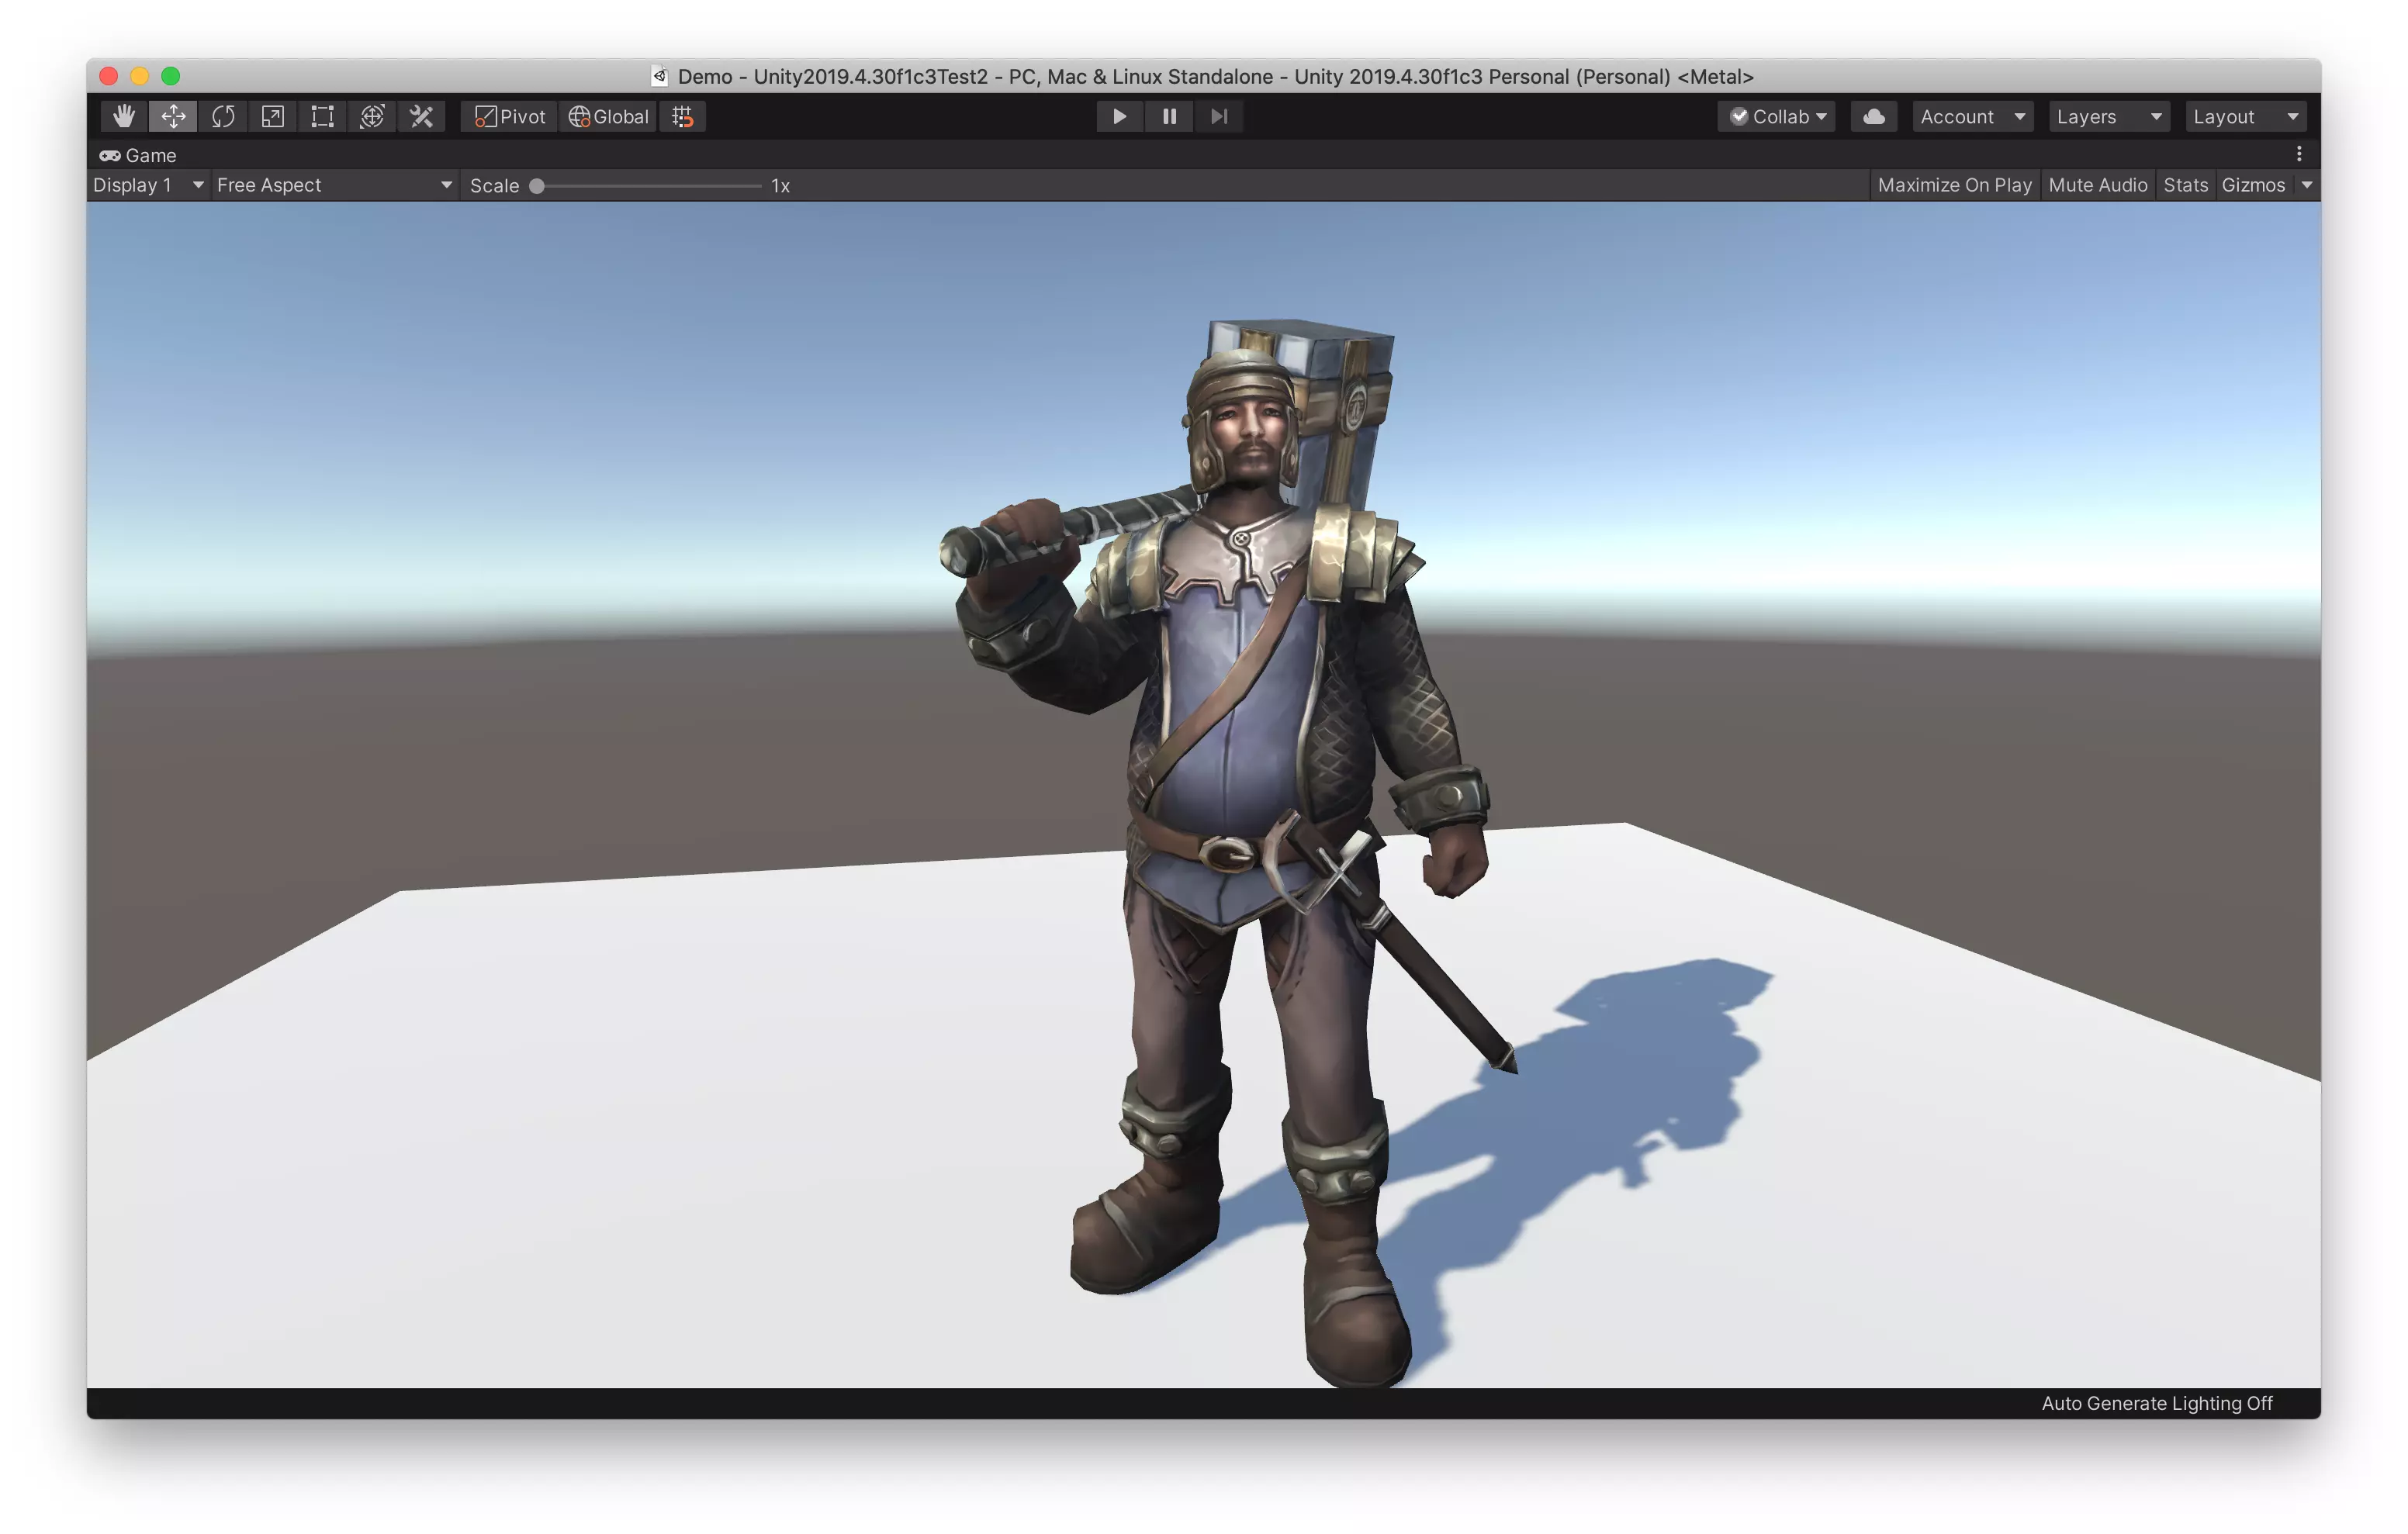Select the Rect Transform tool

point(322,117)
